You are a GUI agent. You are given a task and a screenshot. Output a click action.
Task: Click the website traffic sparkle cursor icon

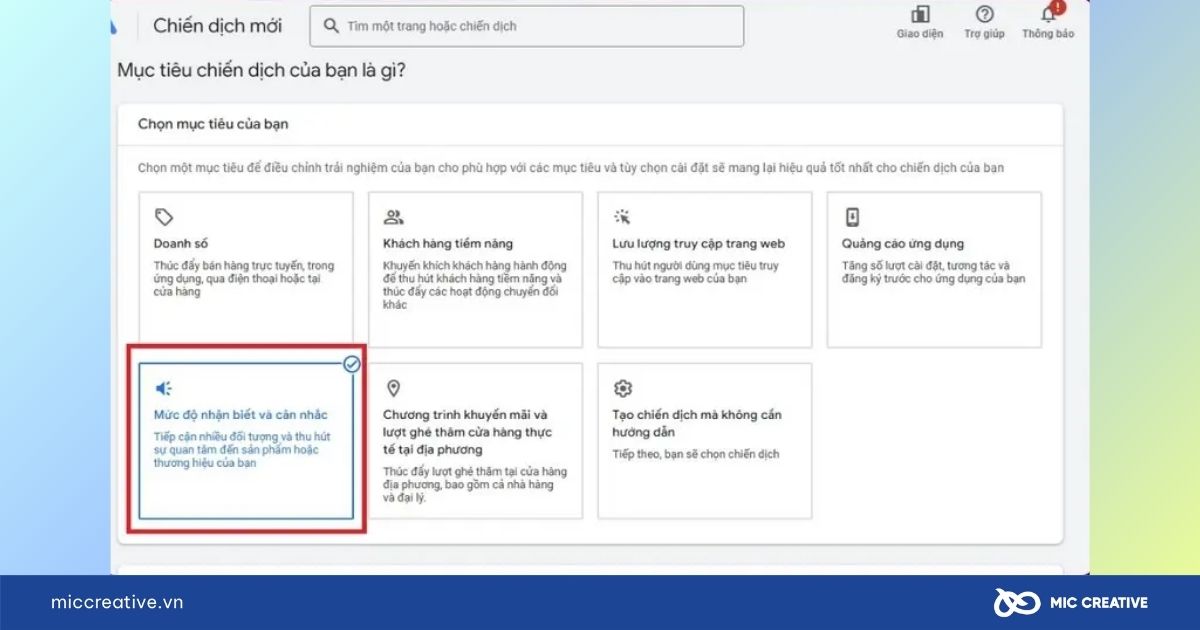(622, 218)
